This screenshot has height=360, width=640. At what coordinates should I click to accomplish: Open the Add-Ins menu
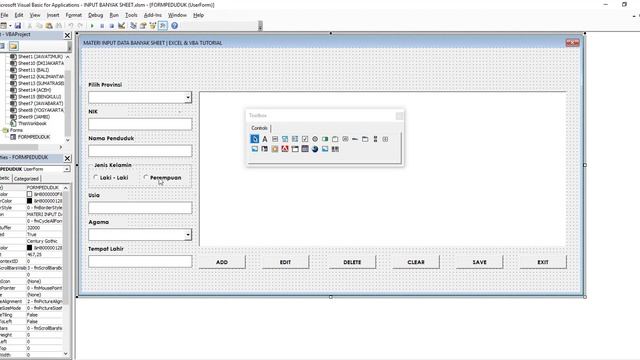tap(153, 15)
